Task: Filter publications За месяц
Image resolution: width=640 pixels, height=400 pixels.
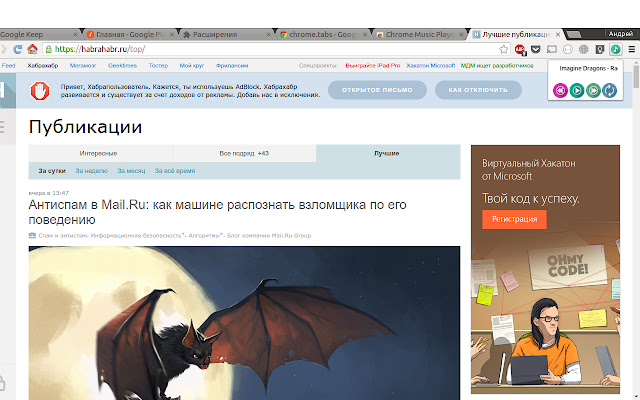Action: [x=131, y=171]
